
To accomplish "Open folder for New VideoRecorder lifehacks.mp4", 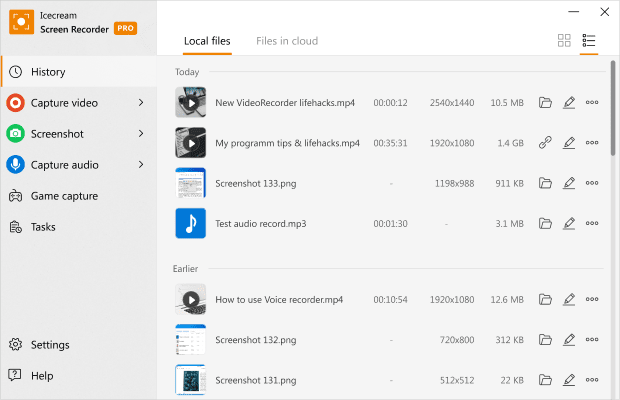I will click(545, 102).
